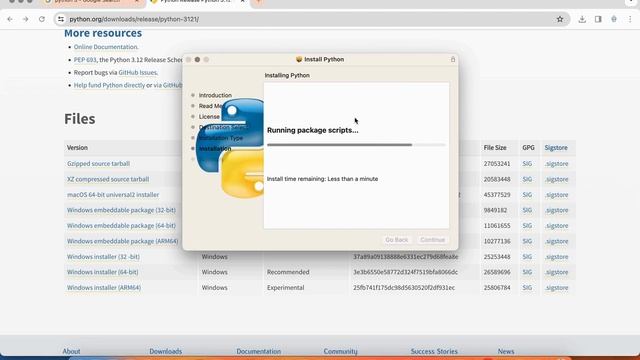Open .sigstore link for Windows installer (ARM64)
The height and width of the screenshot is (360, 640).
(x=556, y=288)
